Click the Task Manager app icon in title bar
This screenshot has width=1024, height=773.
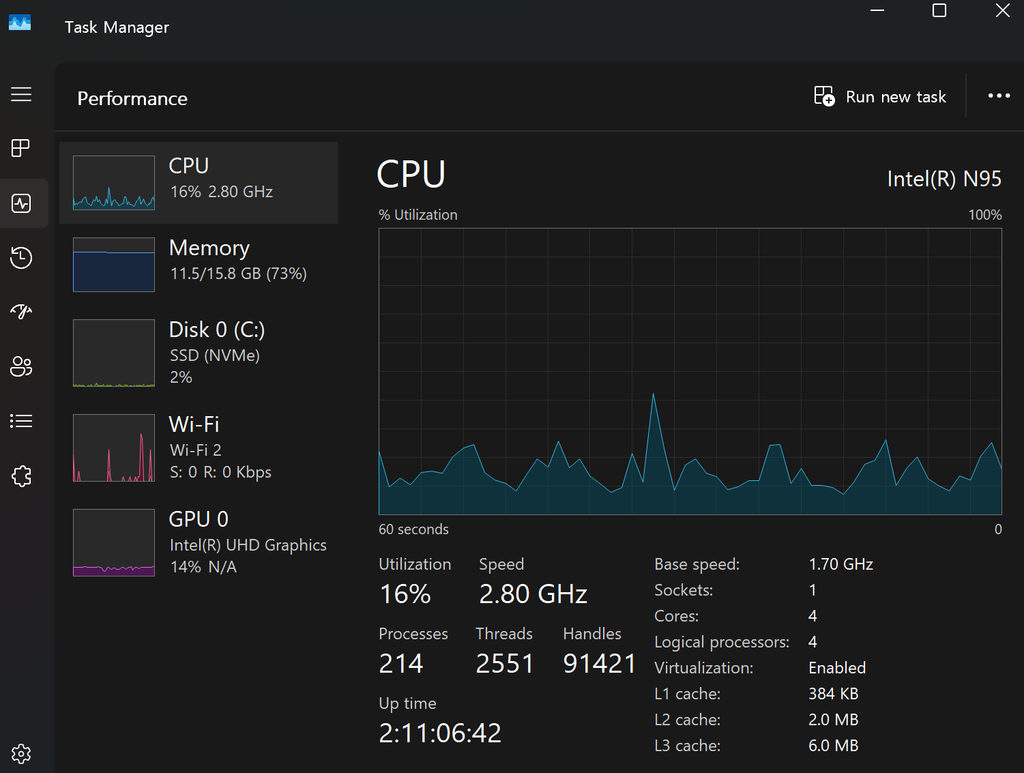point(20,23)
